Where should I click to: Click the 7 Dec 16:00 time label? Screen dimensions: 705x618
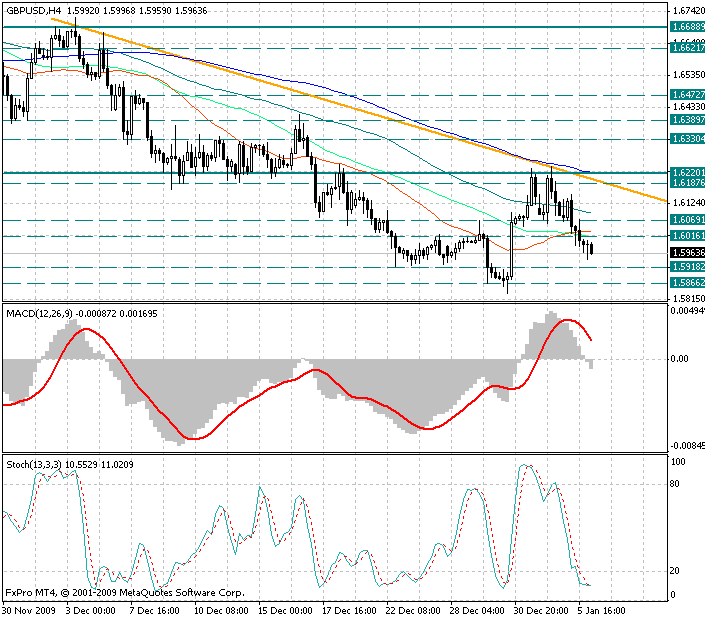pyautogui.click(x=154, y=611)
